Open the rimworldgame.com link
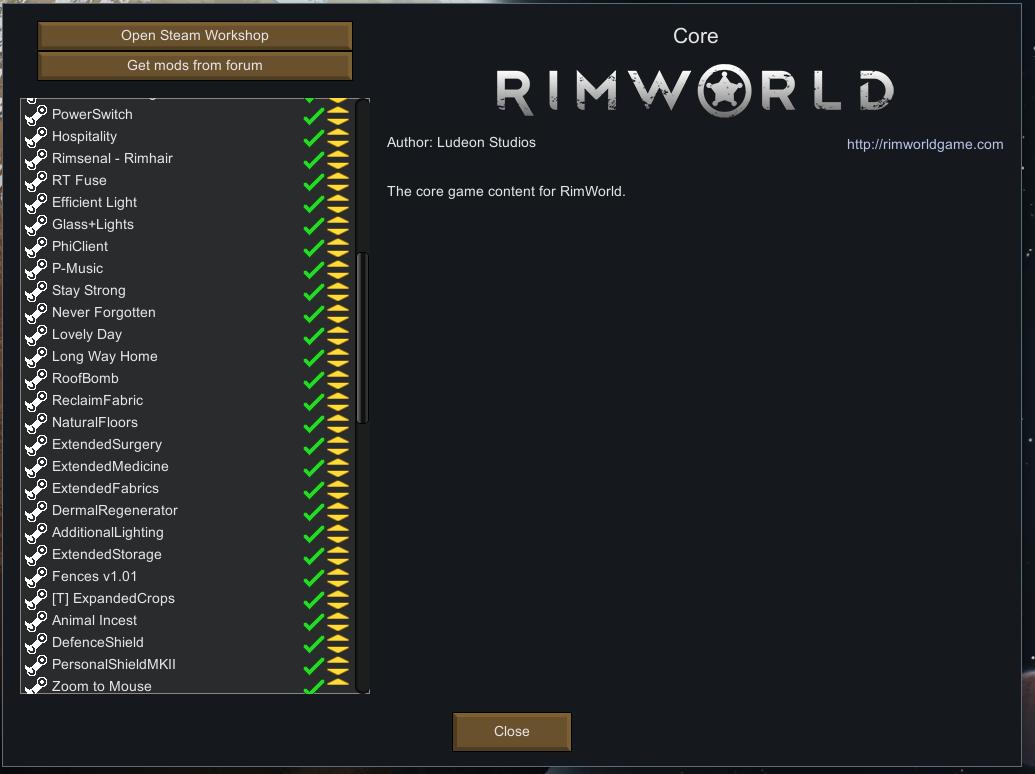The image size is (1035, 774). [925, 145]
